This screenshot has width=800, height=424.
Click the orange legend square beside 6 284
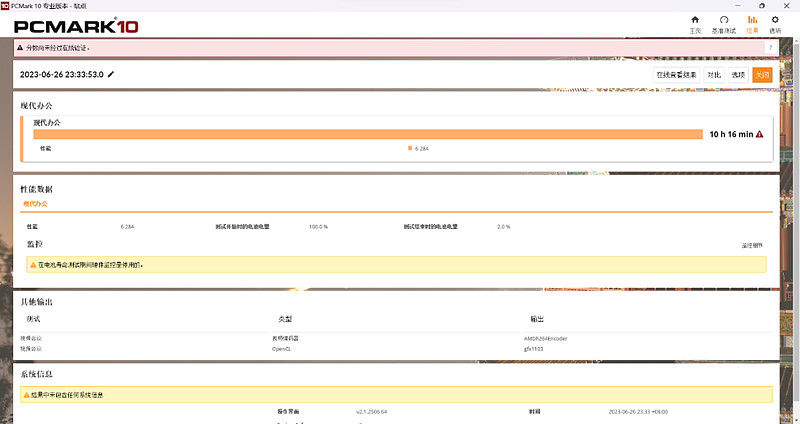point(410,148)
